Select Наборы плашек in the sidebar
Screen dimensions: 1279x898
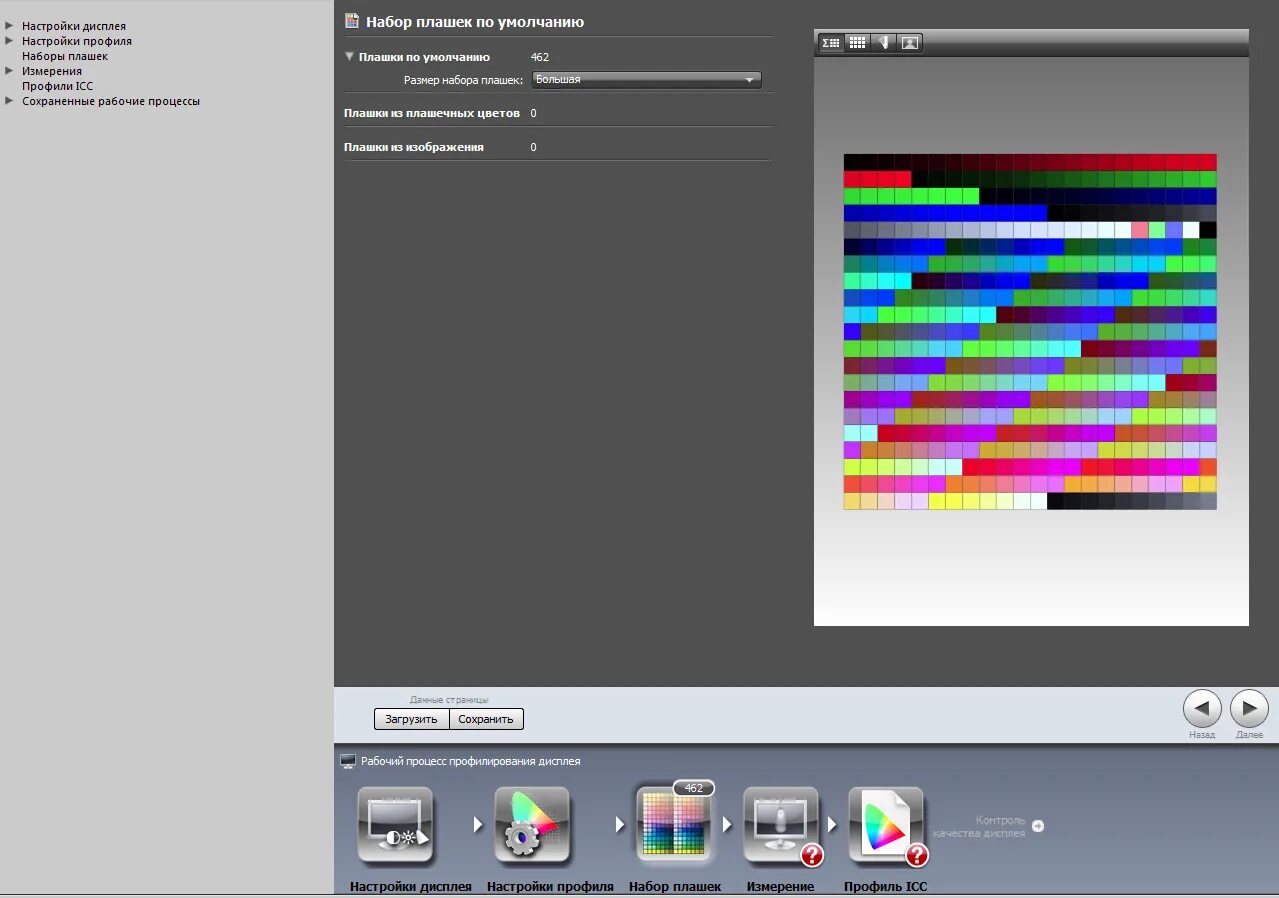[x=65, y=56]
